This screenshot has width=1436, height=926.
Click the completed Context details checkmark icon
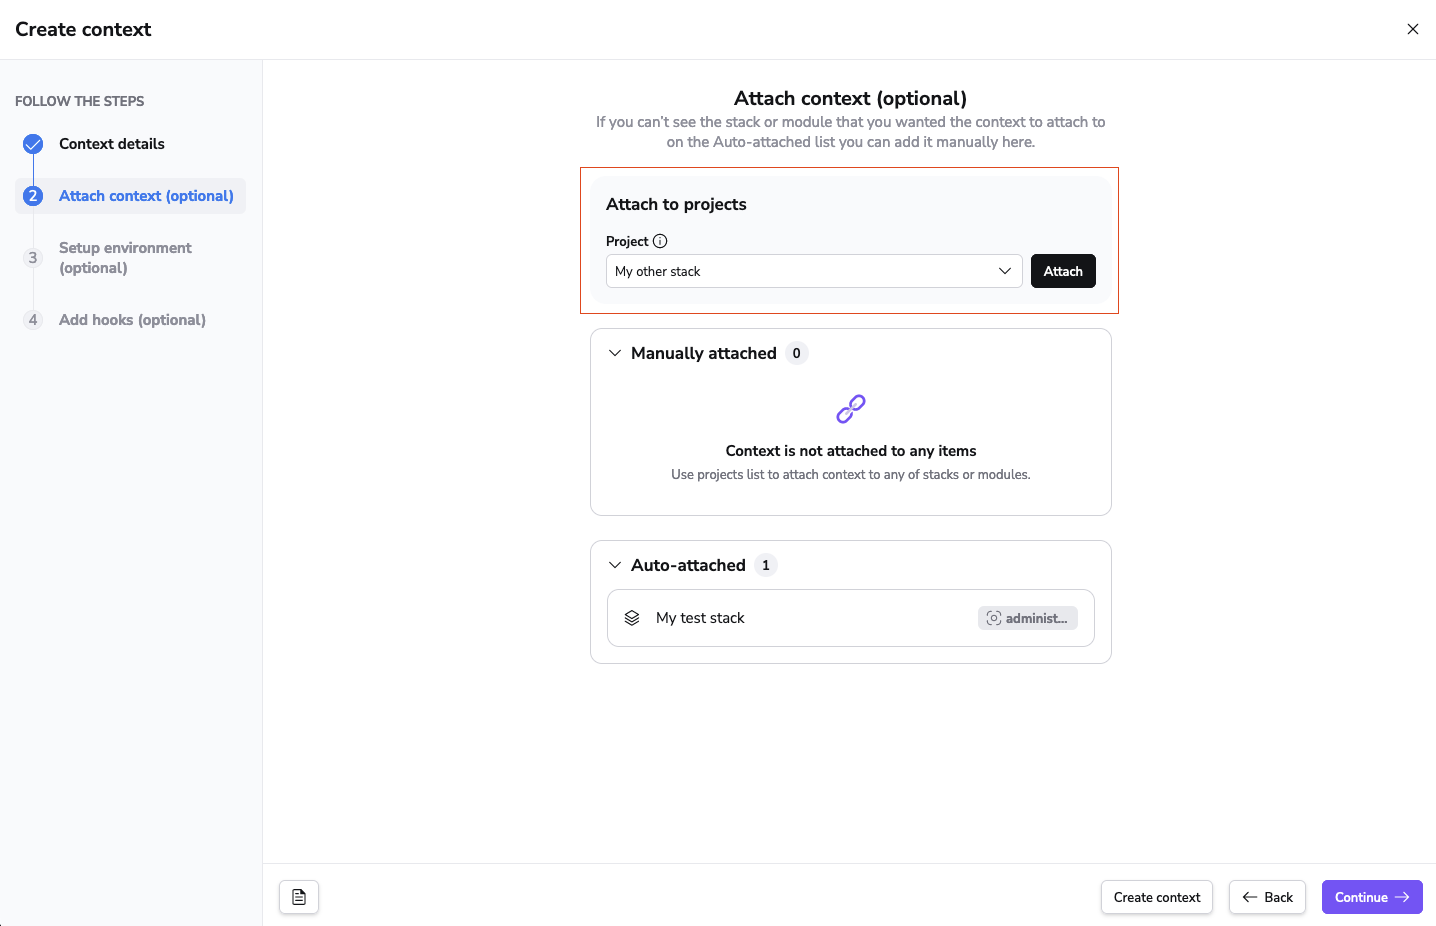pos(33,144)
